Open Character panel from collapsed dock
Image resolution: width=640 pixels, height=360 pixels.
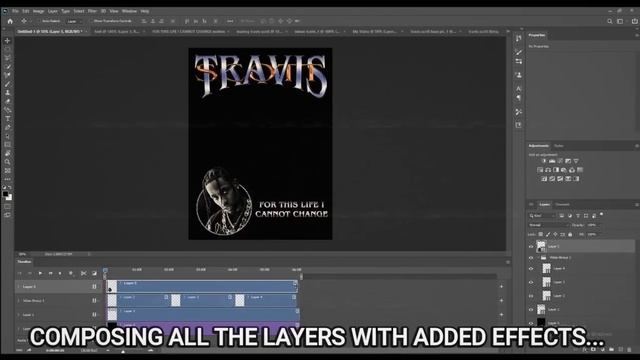(x=518, y=89)
